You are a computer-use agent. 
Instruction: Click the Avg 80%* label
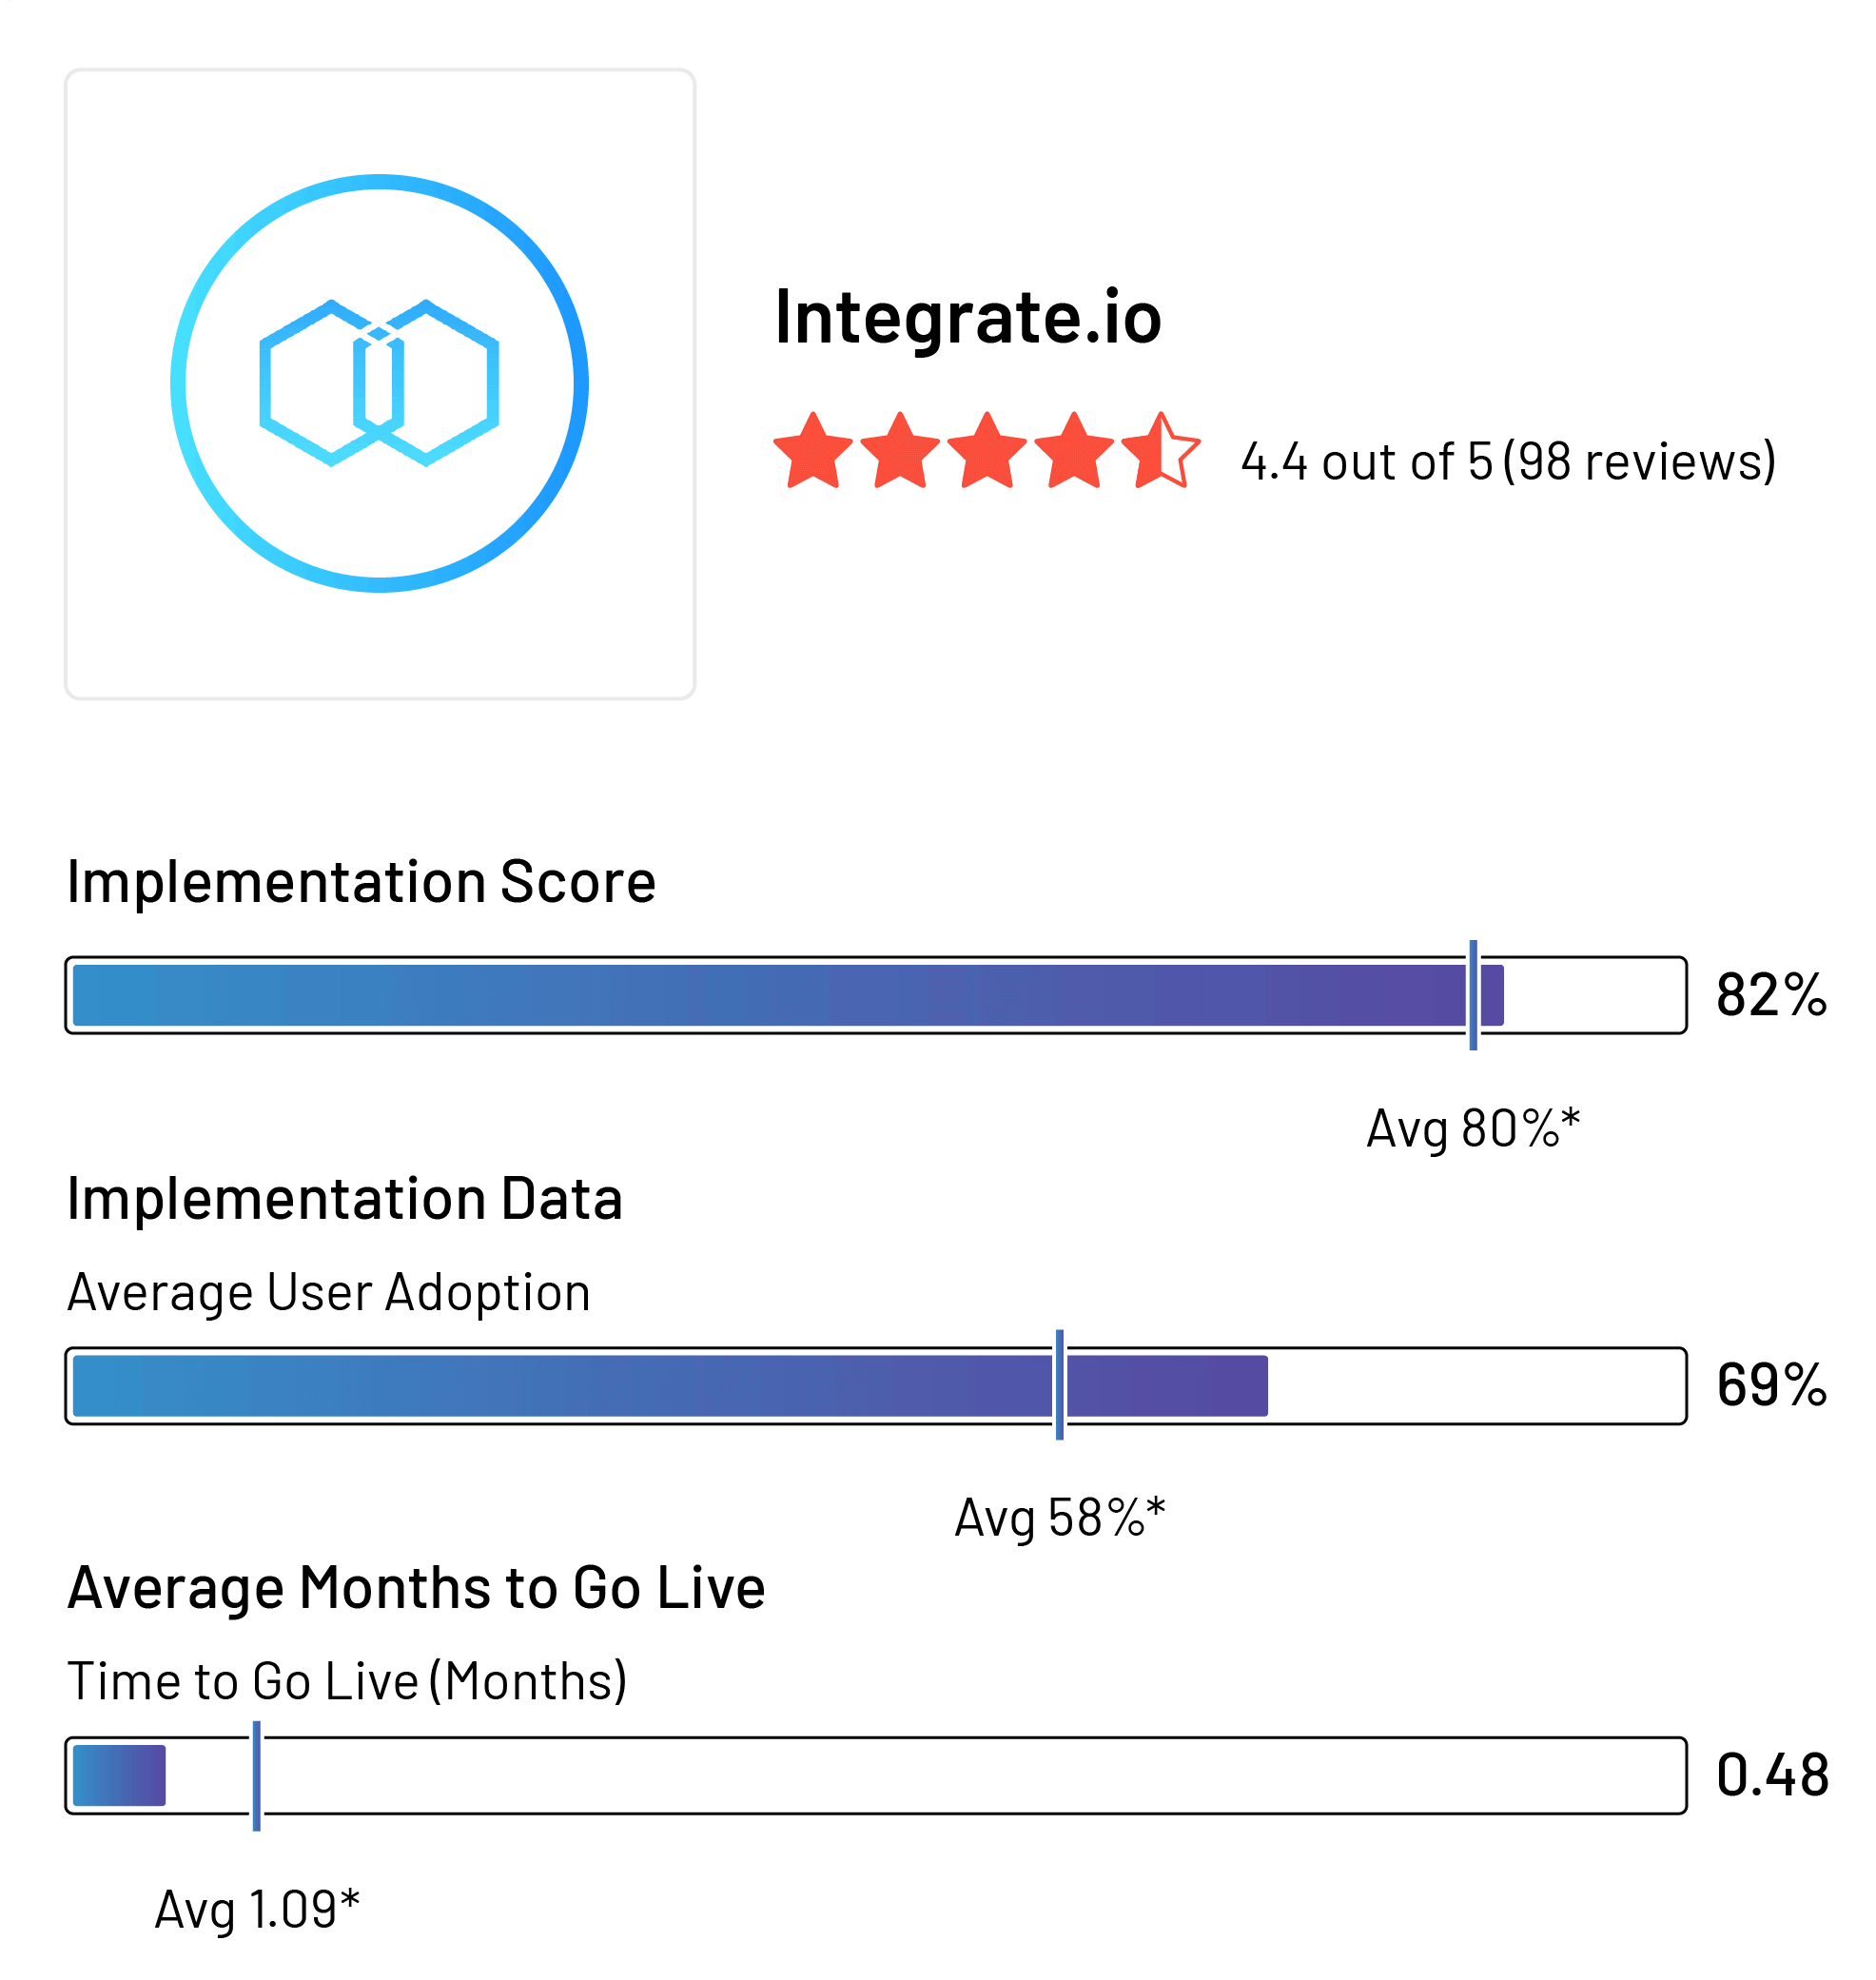(1473, 1128)
